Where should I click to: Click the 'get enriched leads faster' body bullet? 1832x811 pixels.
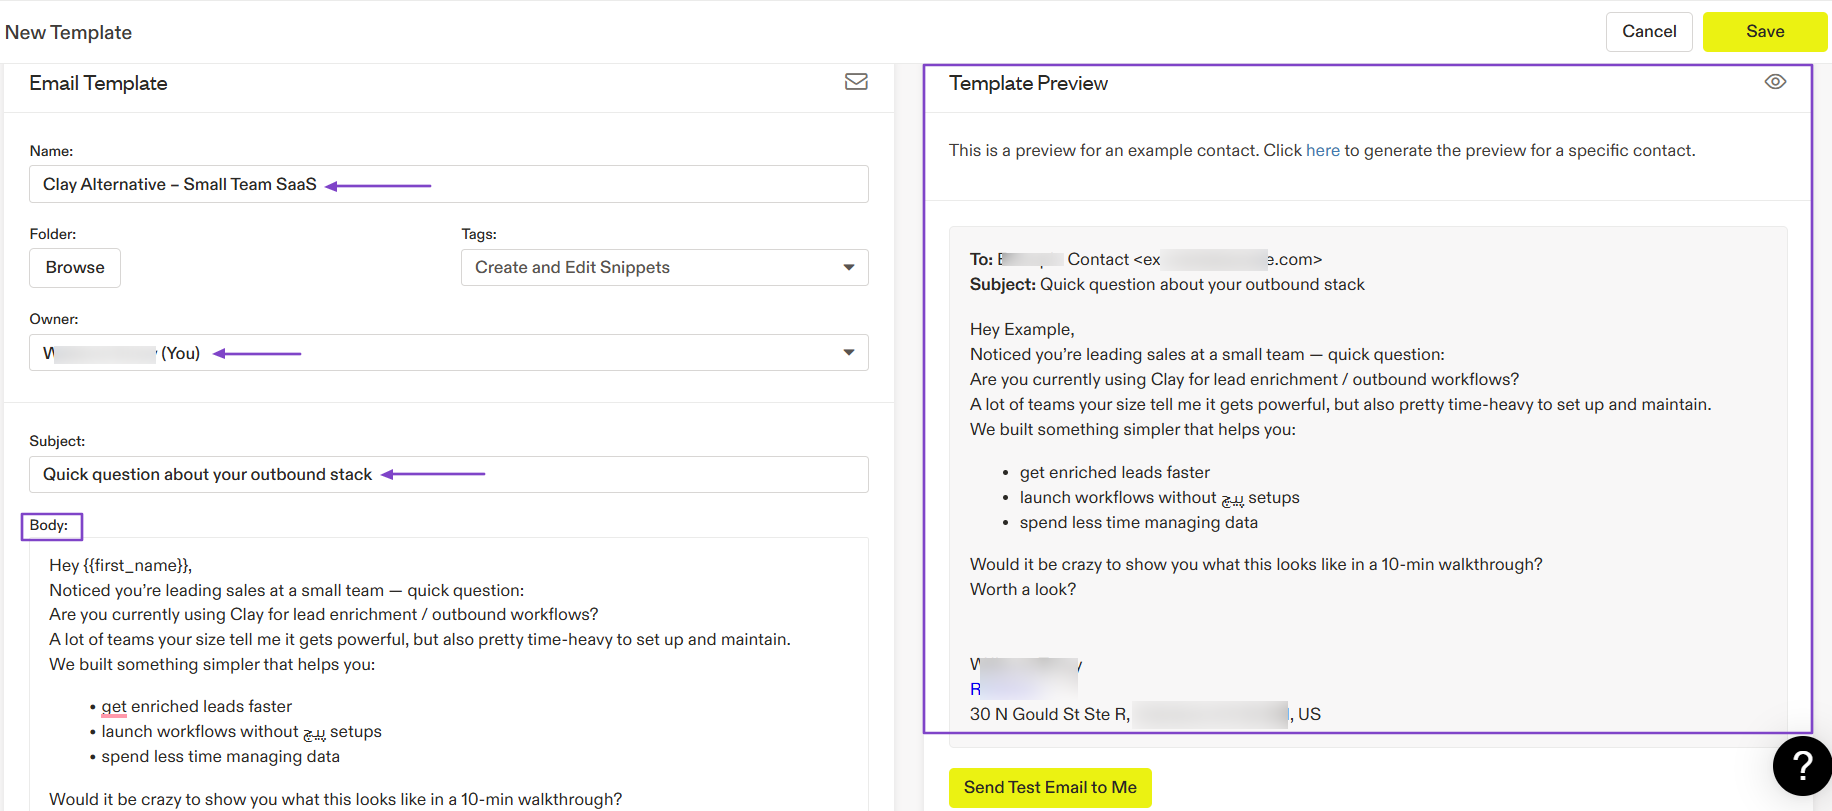click(x=196, y=707)
